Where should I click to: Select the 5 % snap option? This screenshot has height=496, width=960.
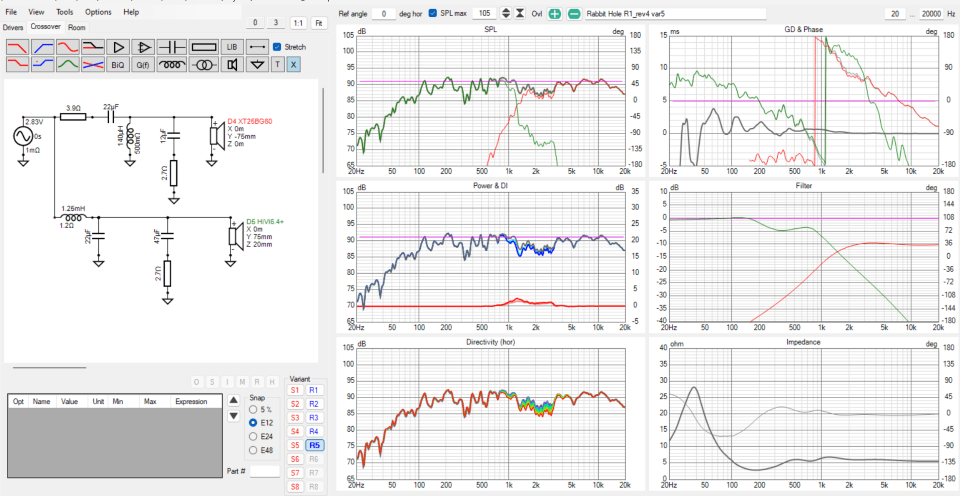(252, 408)
